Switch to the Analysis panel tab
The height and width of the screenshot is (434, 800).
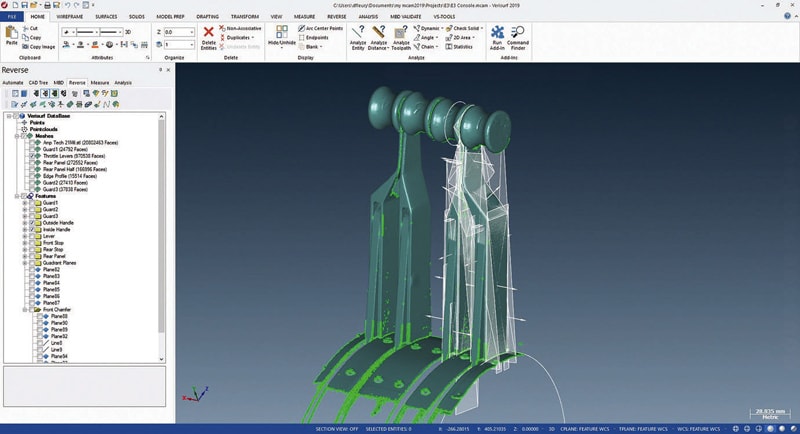pos(123,83)
